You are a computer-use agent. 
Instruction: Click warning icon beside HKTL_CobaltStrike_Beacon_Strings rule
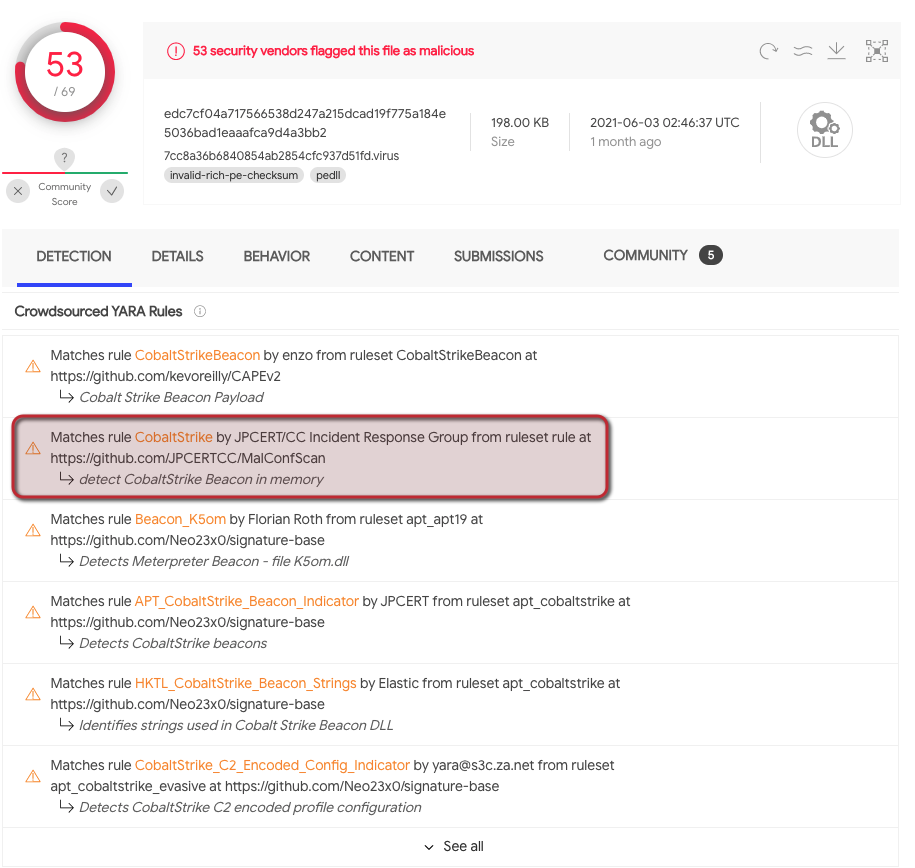33,694
